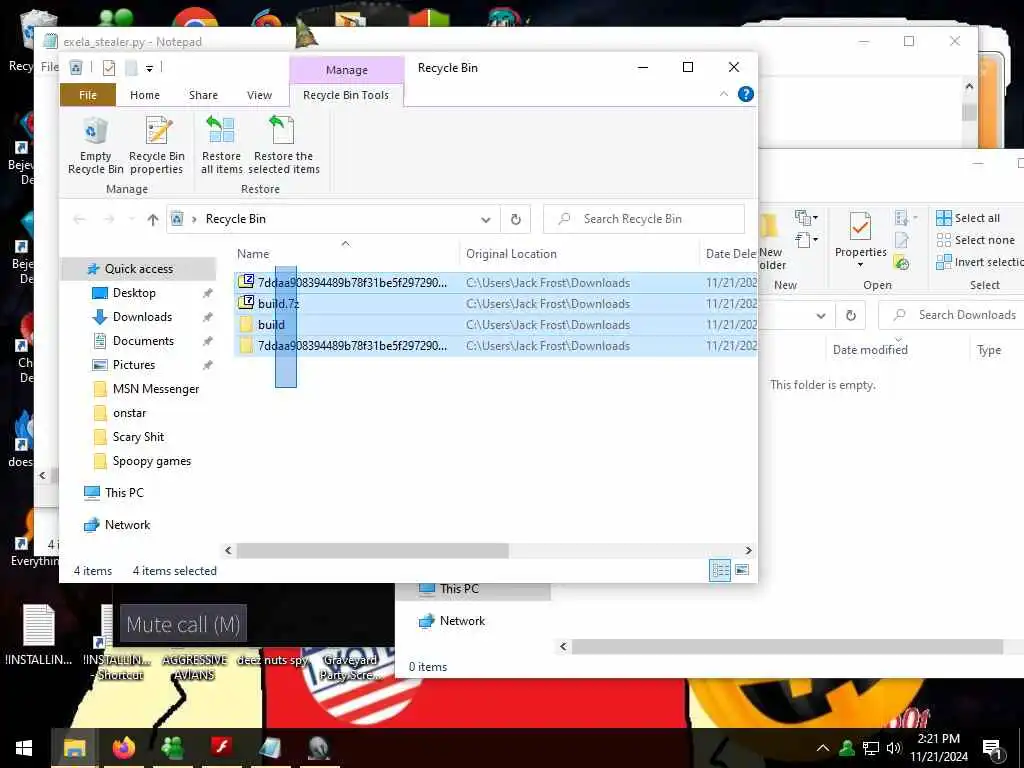The width and height of the screenshot is (1024, 768).
Task: Click the Search Recycle Bin field
Action: pos(644,219)
